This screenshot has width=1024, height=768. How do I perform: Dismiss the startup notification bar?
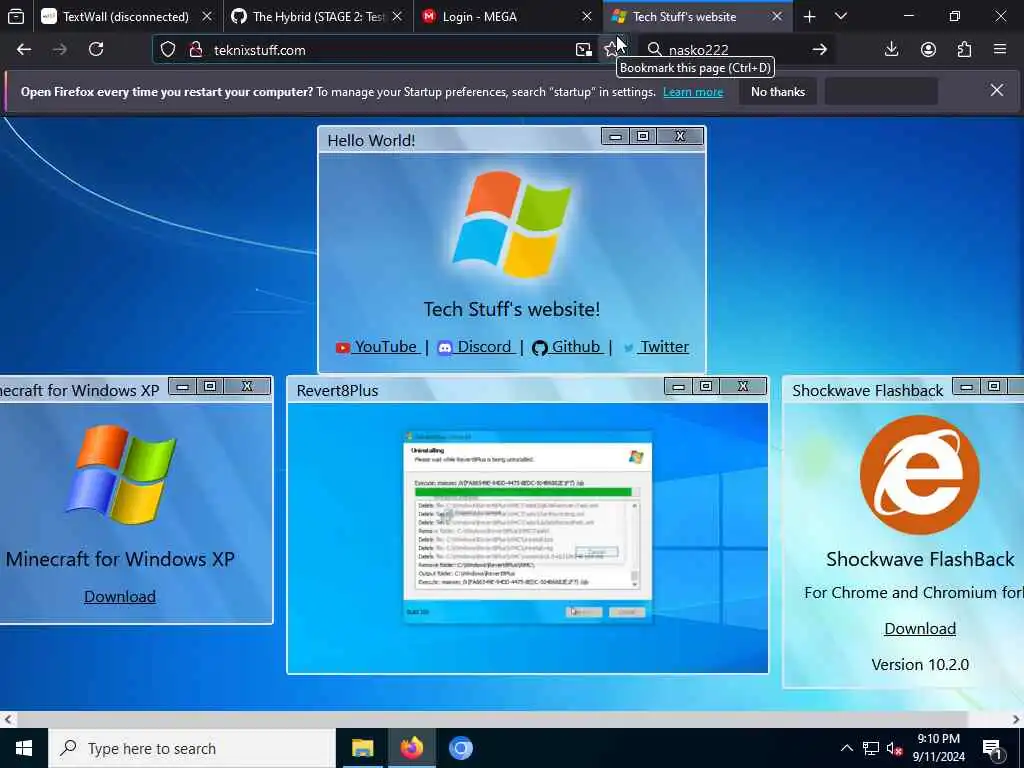click(997, 91)
